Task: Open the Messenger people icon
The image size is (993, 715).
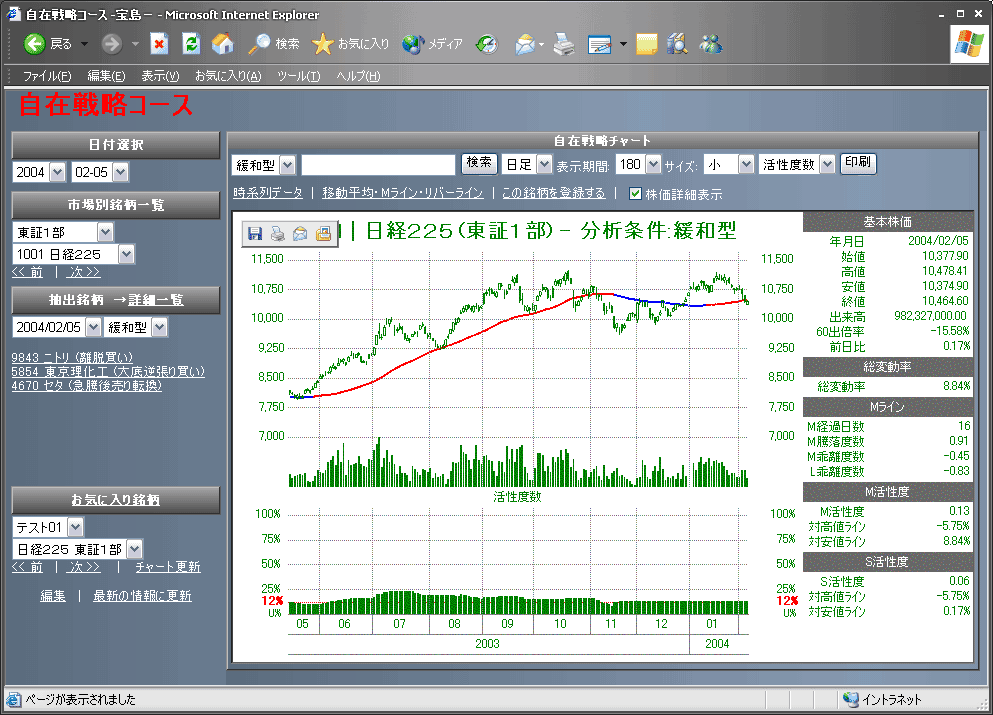Action: click(x=711, y=44)
